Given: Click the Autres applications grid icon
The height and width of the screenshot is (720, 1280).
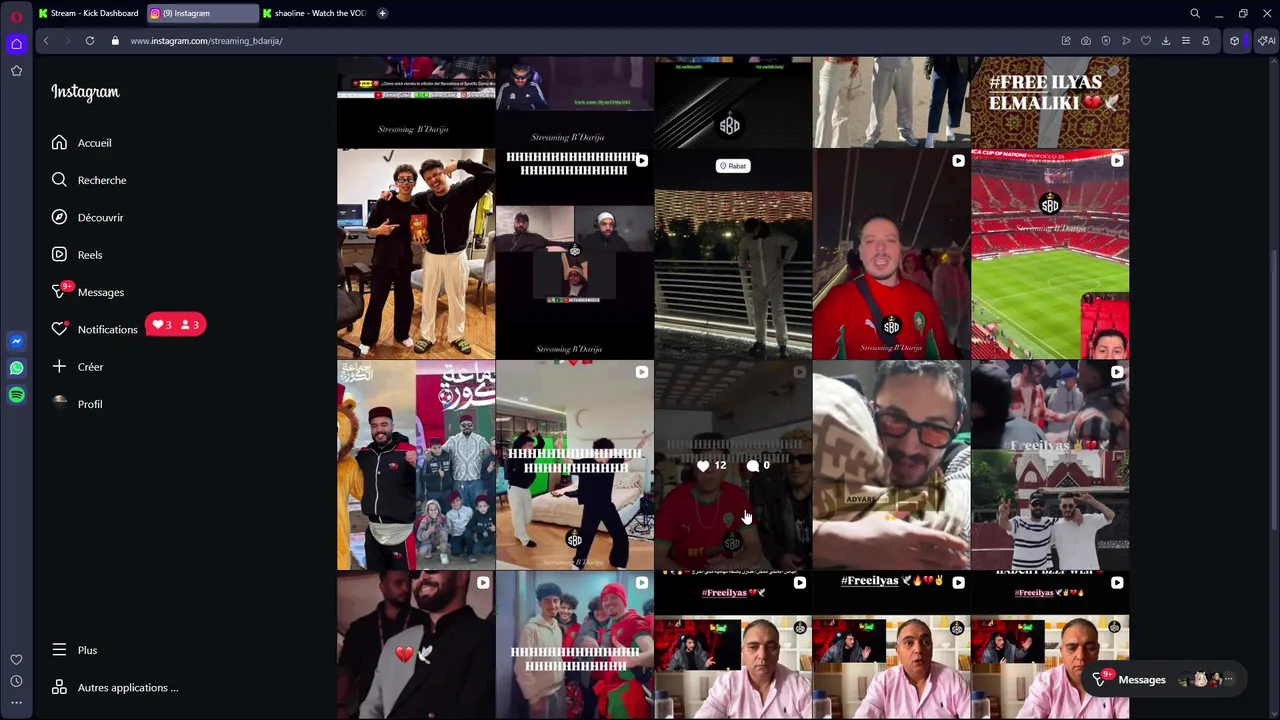Looking at the screenshot, I should 59,688.
